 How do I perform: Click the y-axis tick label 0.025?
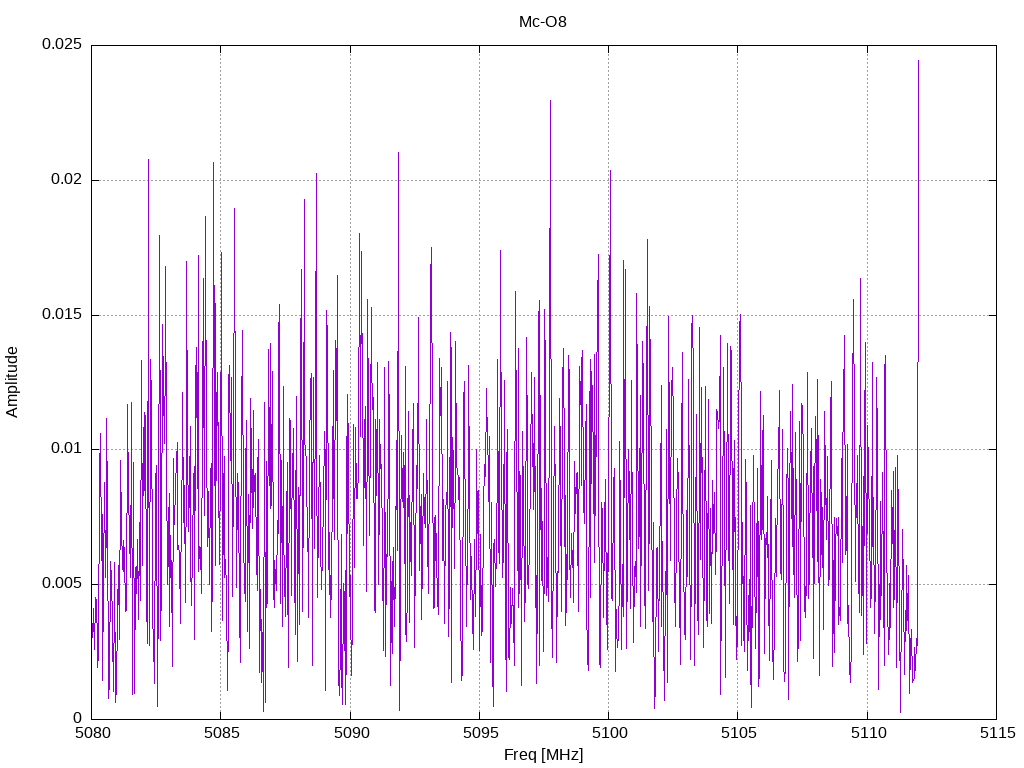point(62,44)
